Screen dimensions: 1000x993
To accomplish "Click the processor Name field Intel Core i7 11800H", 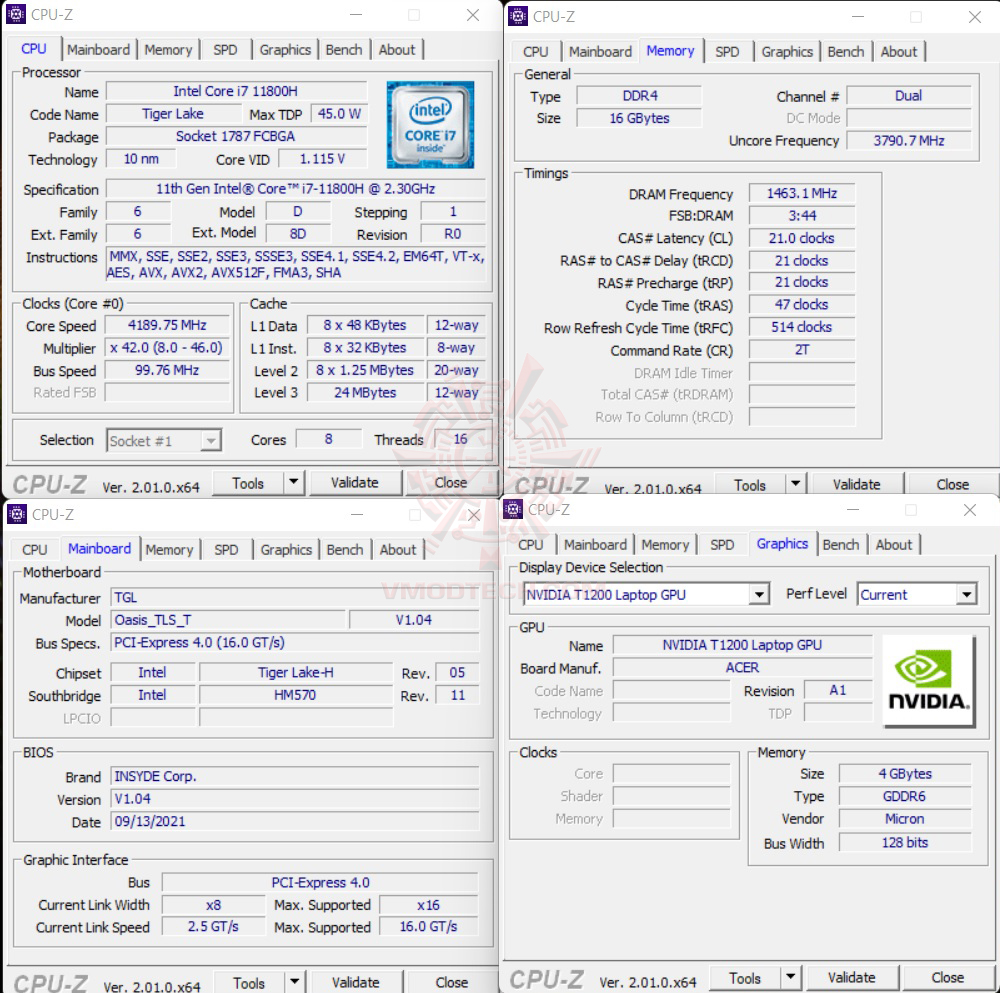I will [236, 91].
